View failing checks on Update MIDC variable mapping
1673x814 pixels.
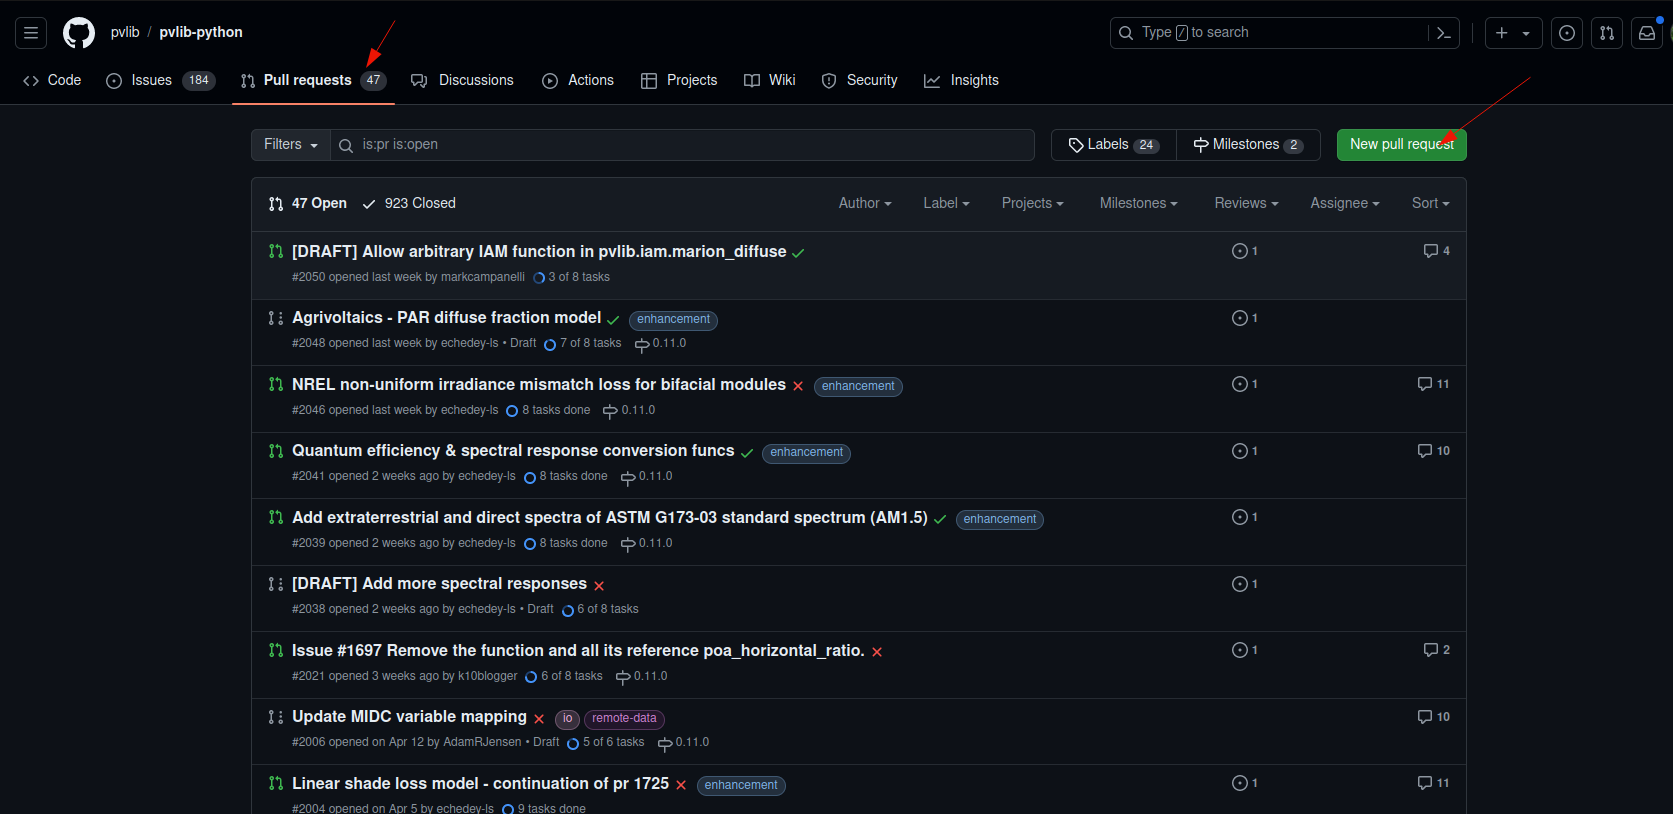coord(539,719)
